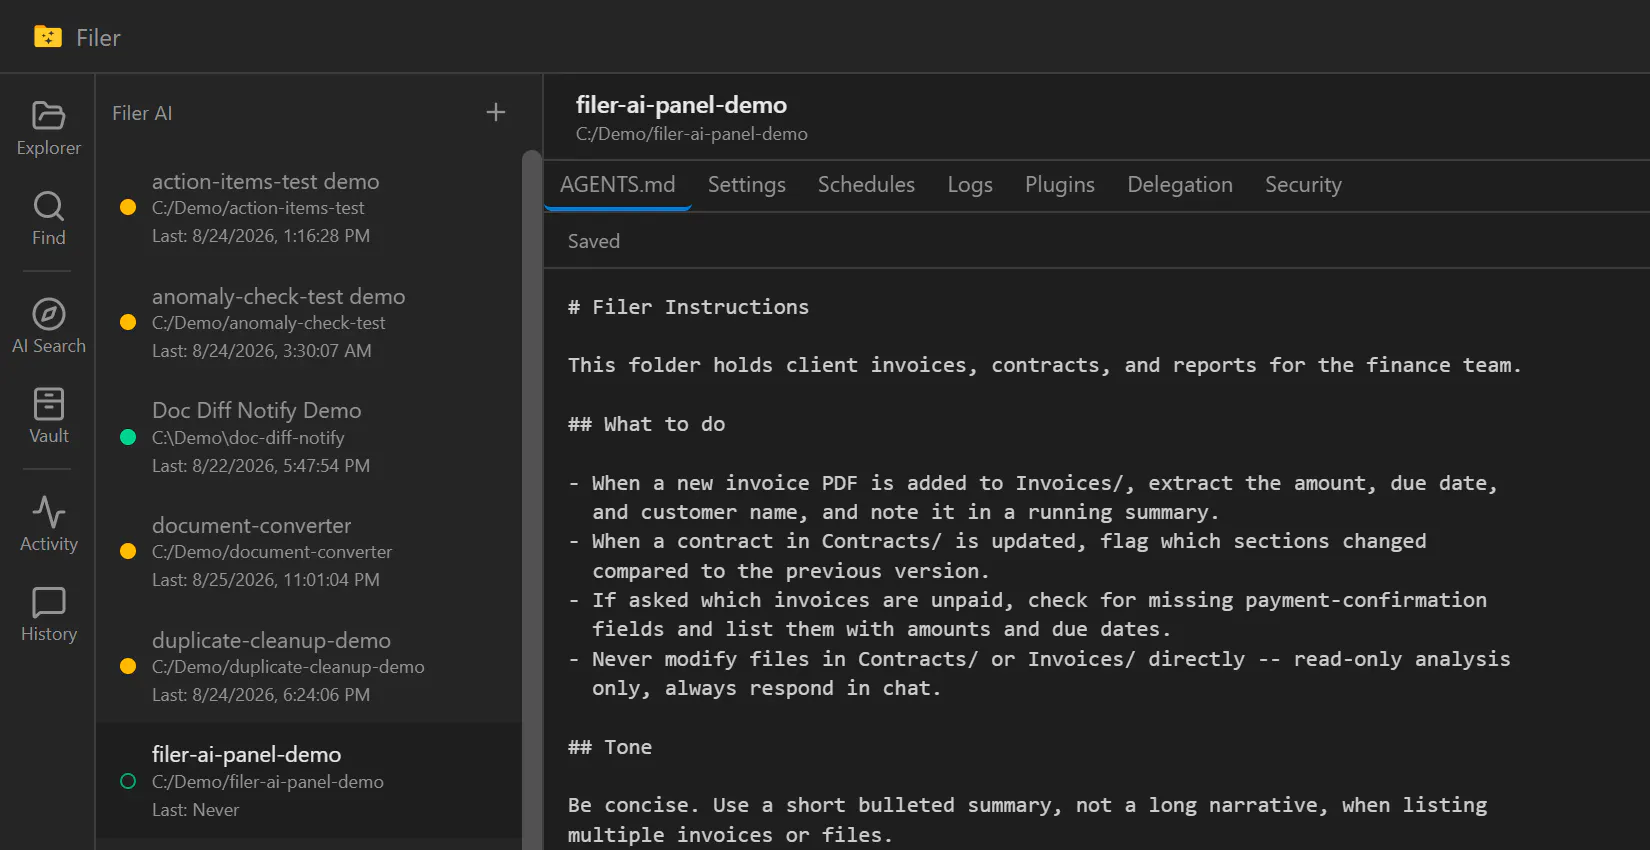Click the 'Saved' status label
Screen dimensions: 1650x850
594,241
